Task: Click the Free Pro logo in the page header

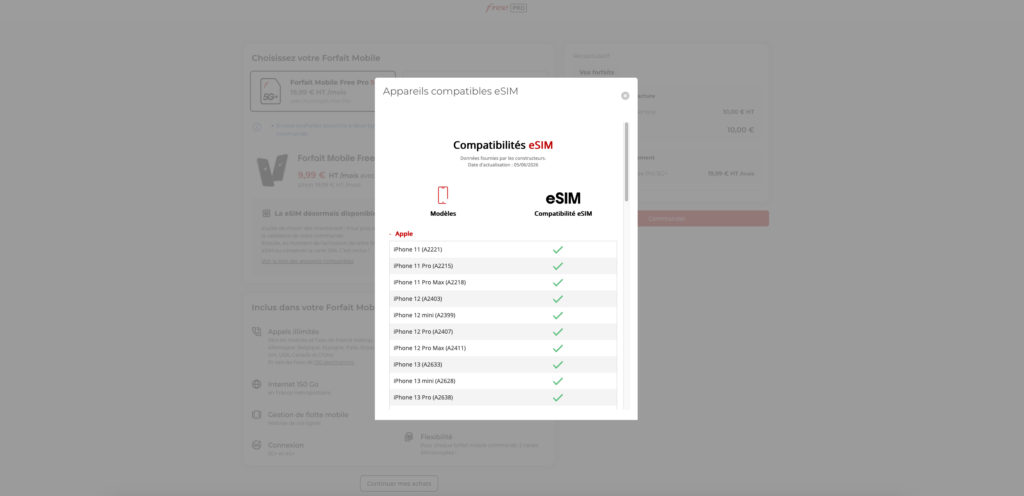Action: pos(506,8)
